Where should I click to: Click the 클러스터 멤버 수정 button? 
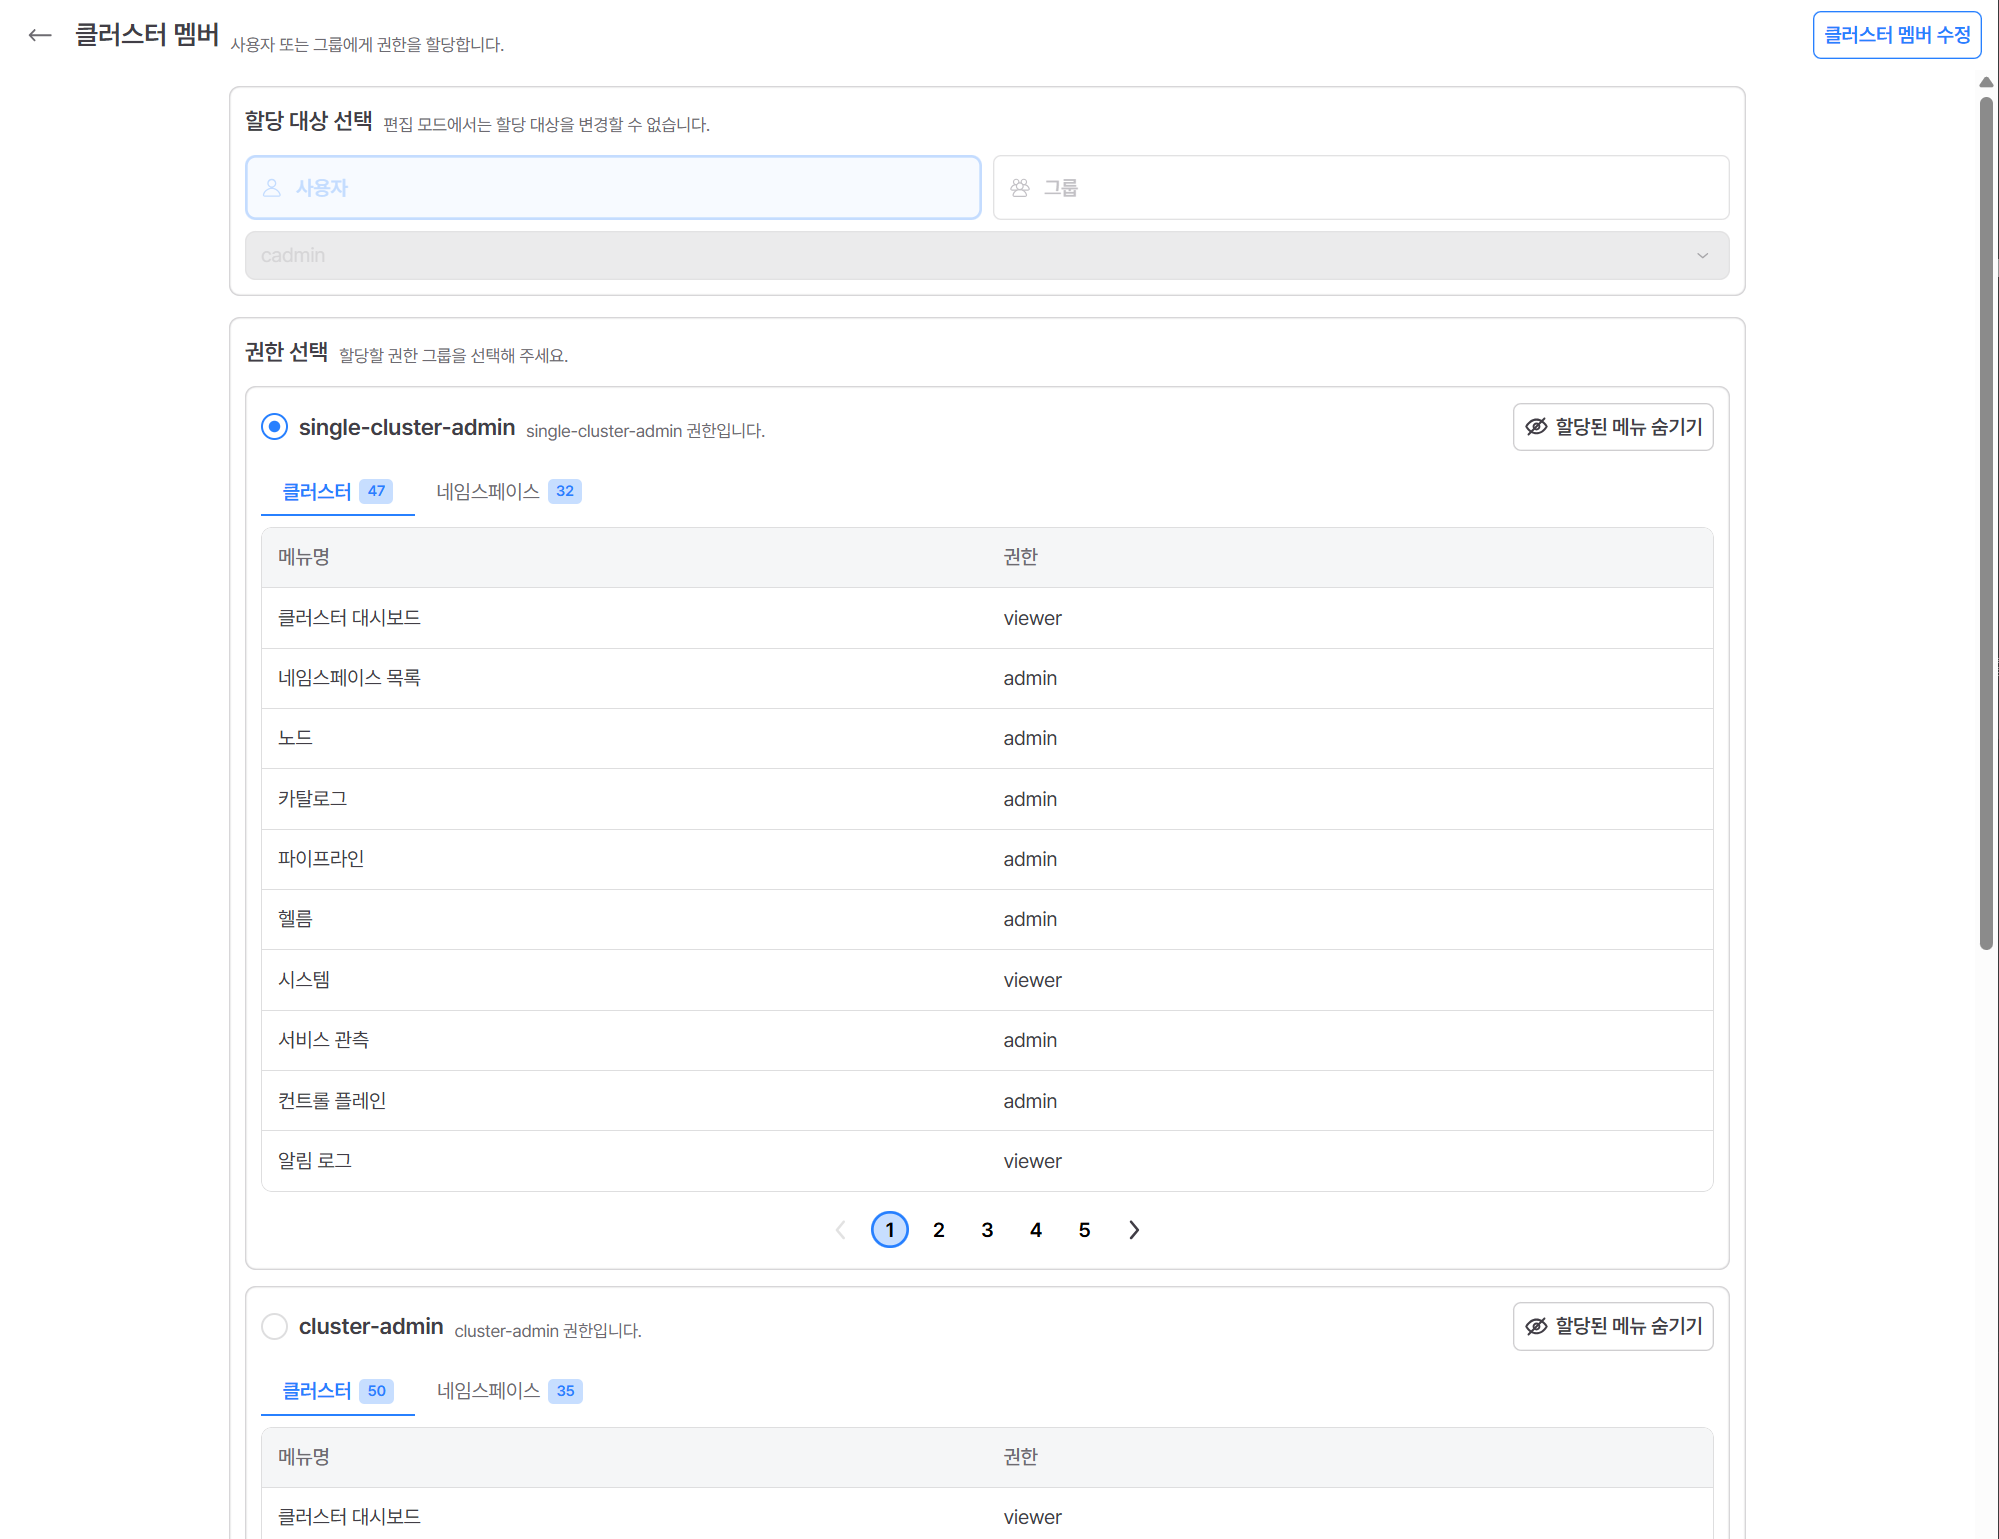coord(1896,35)
